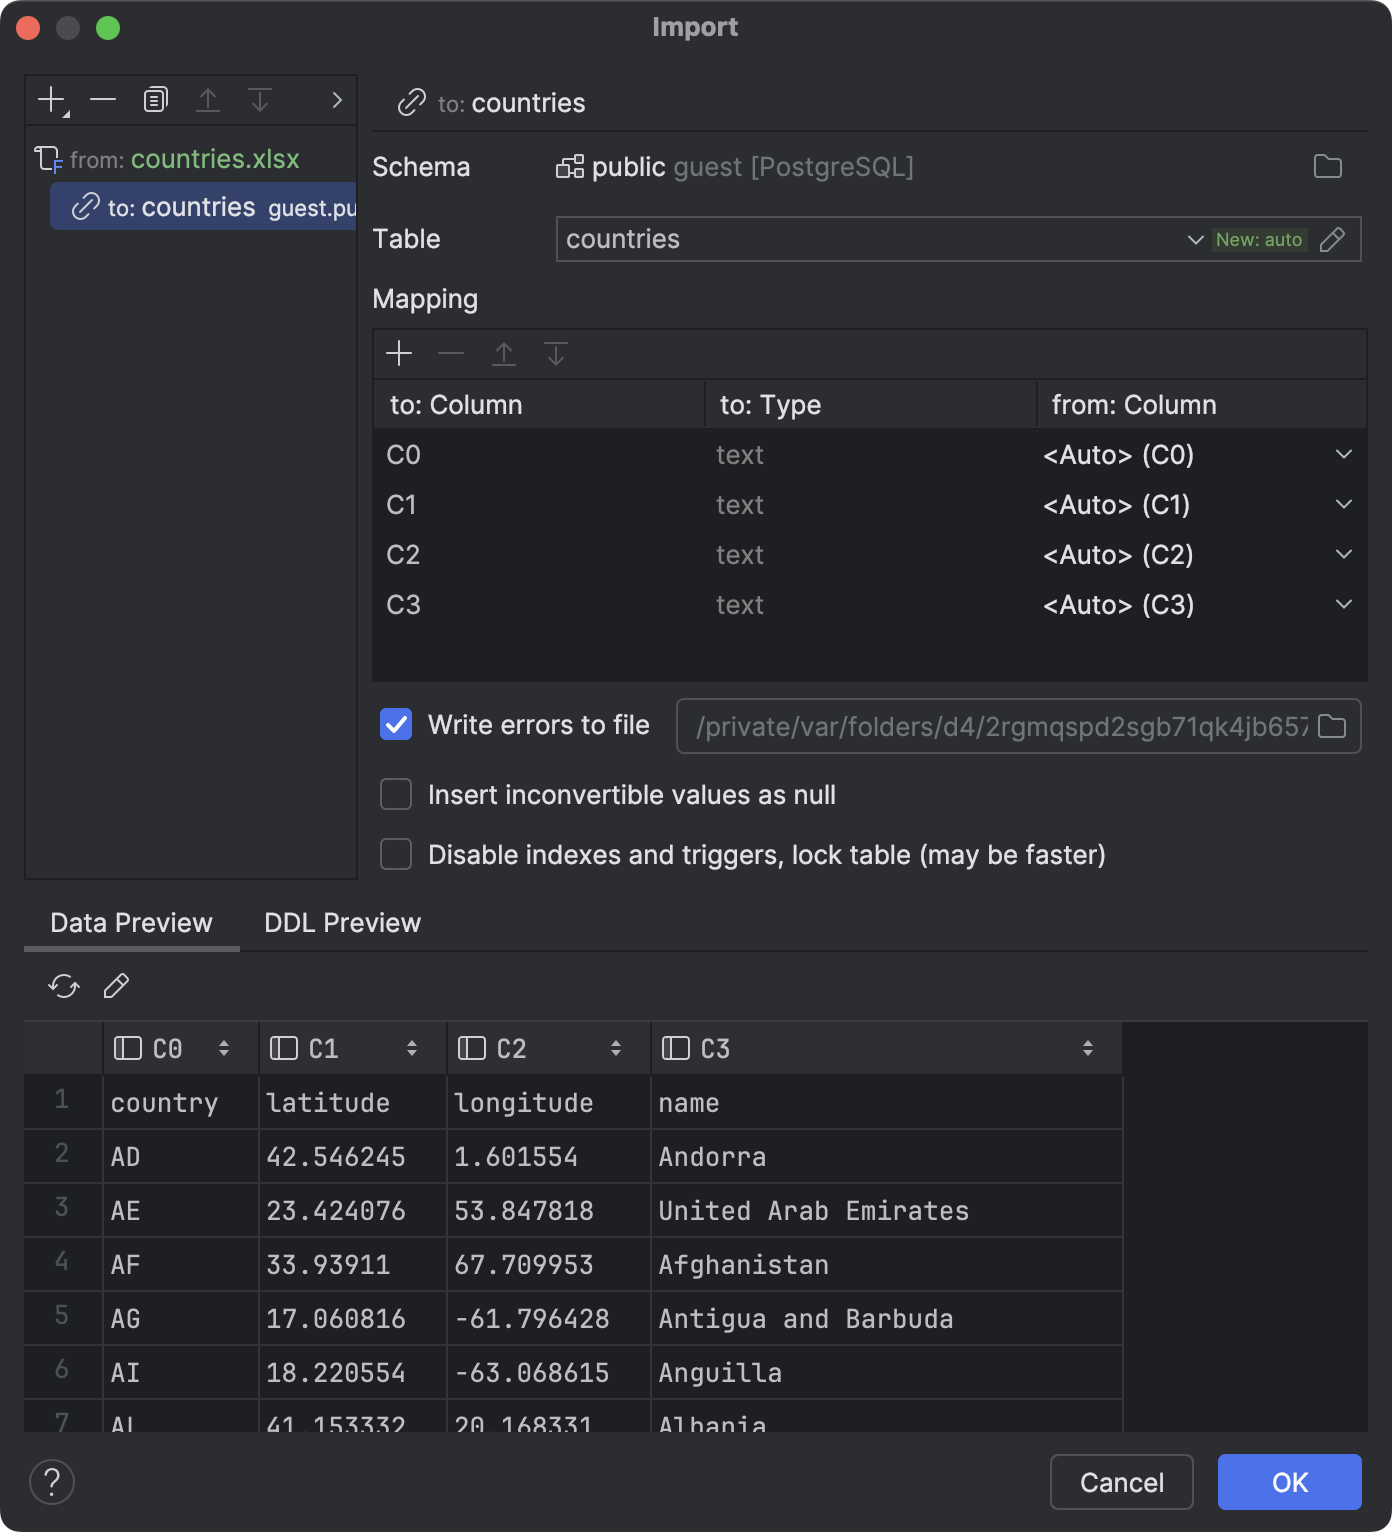The height and width of the screenshot is (1532, 1392).
Task: Open the countries table dropdown
Action: (1193, 239)
